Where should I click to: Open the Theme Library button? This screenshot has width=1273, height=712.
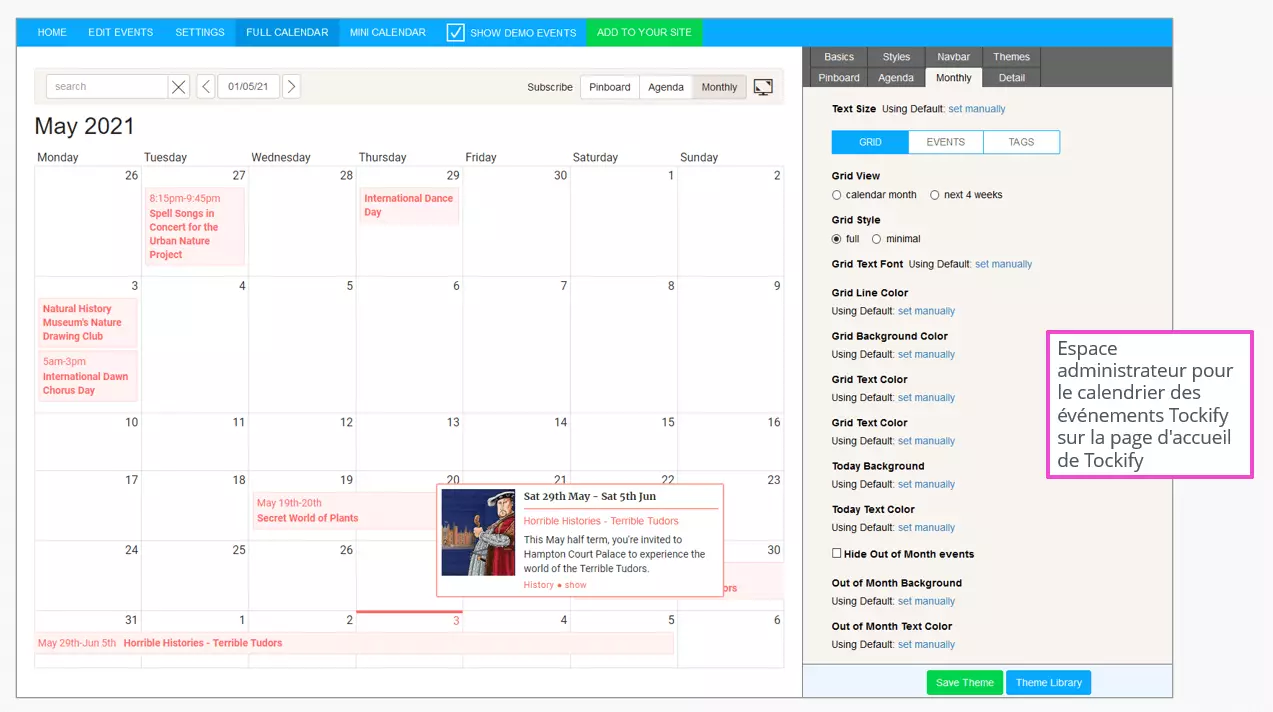point(1048,682)
